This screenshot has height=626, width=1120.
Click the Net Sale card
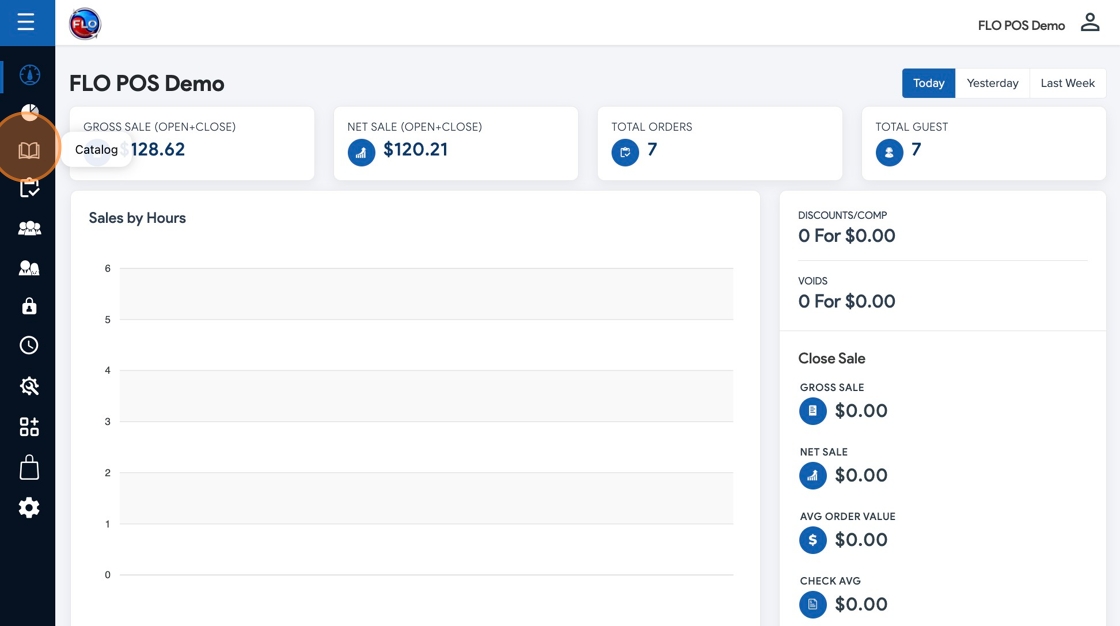(455, 143)
